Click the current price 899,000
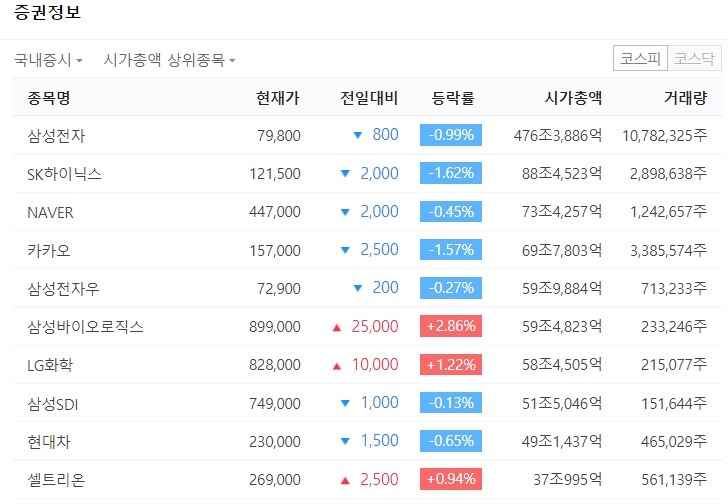 coord(275,327)
